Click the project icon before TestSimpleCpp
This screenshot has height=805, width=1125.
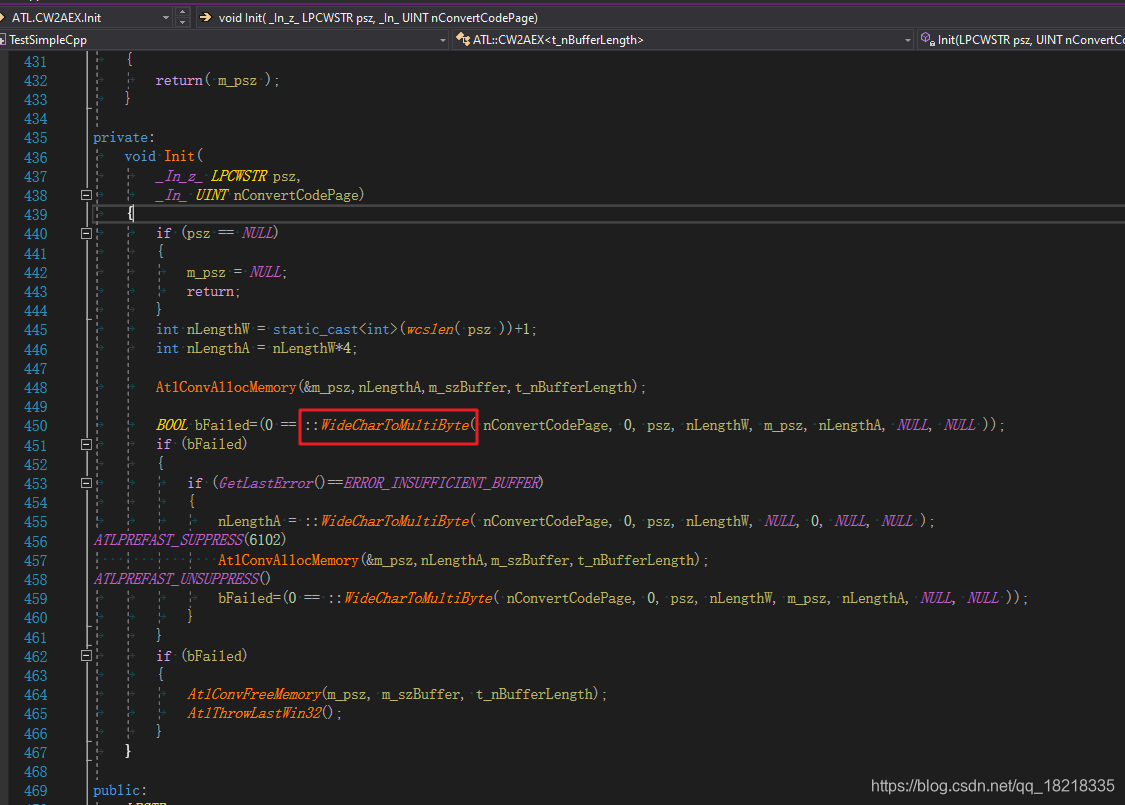(4, 40)
